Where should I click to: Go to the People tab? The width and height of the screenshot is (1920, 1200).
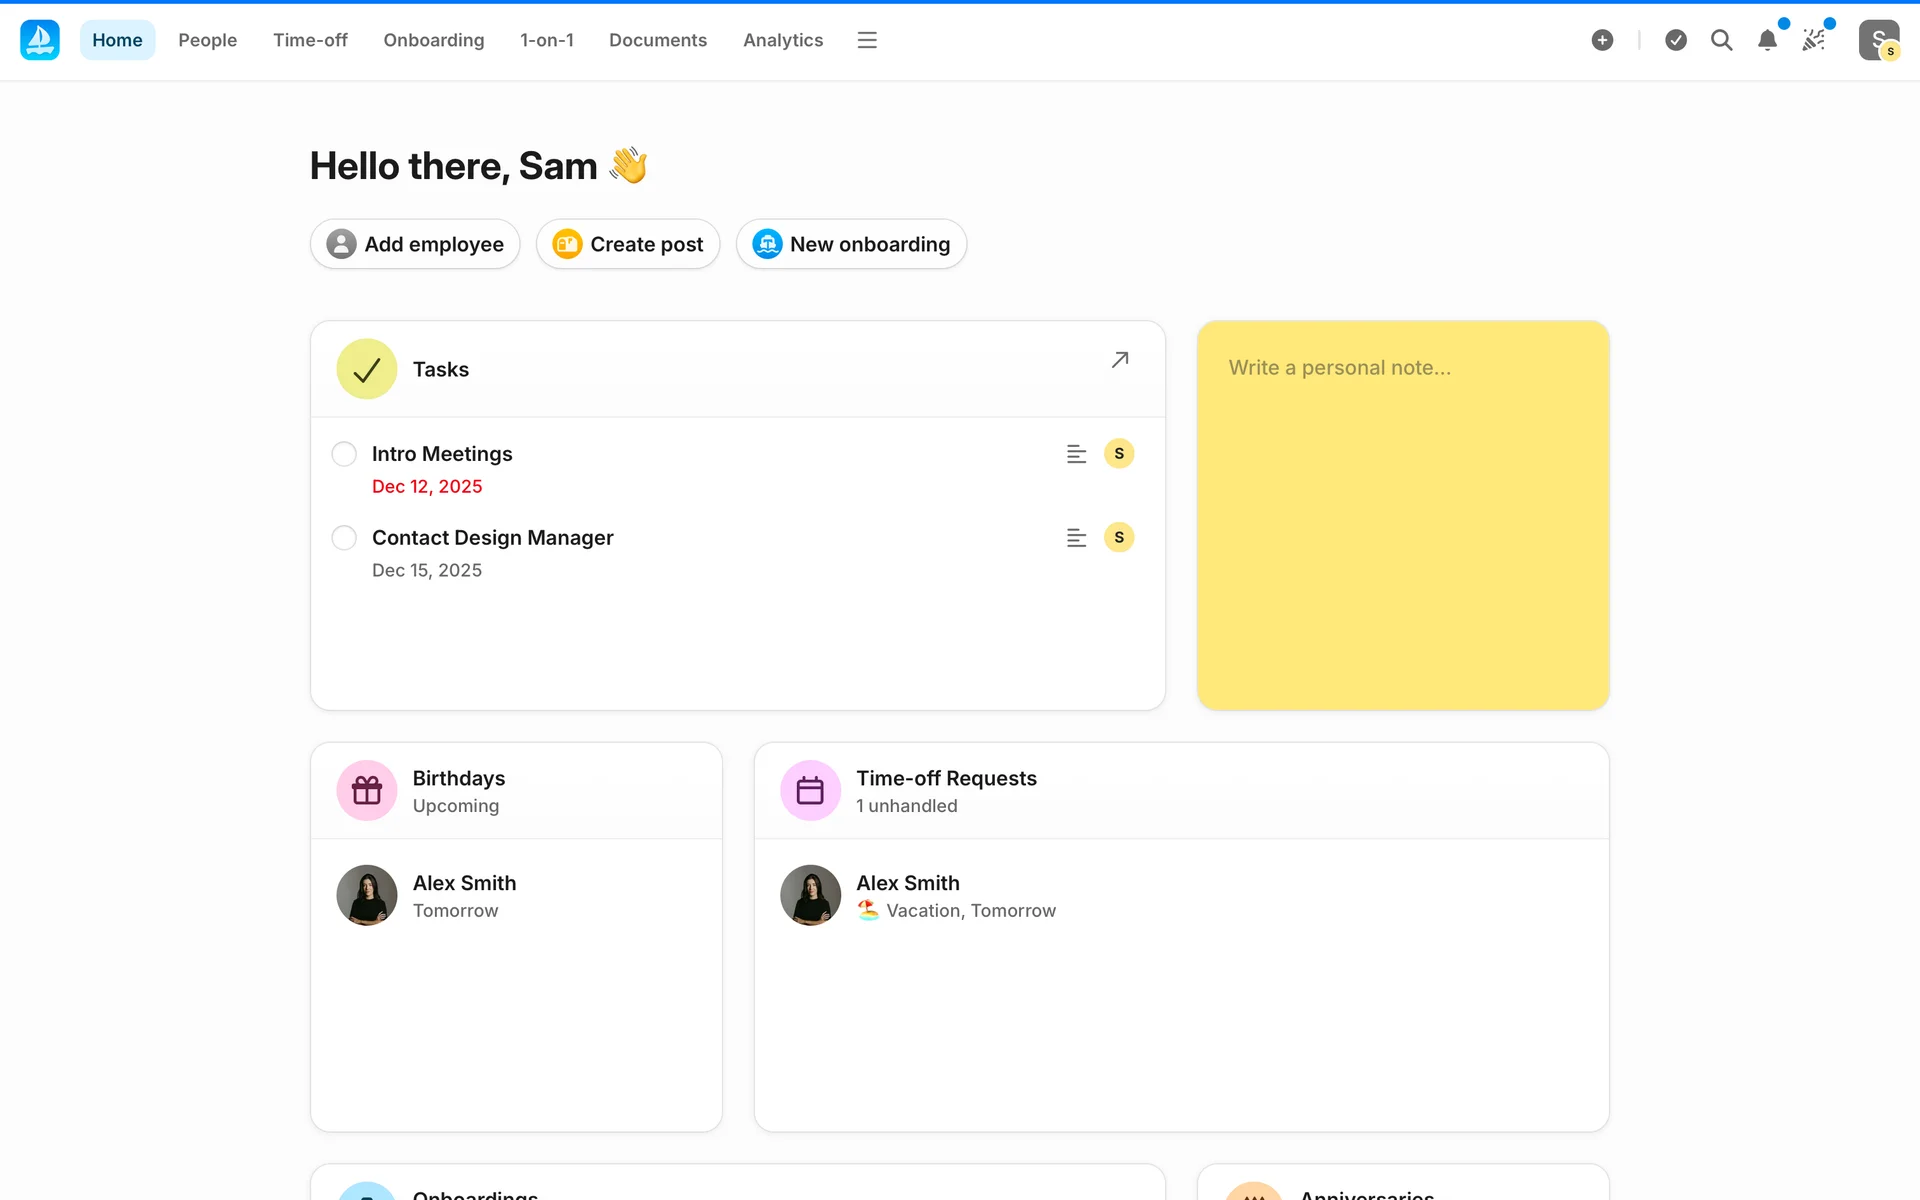point(207,40)
